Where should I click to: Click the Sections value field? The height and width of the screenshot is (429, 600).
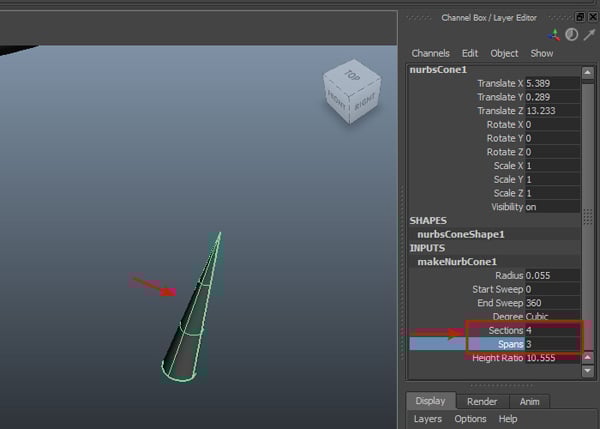pos(551,330)
